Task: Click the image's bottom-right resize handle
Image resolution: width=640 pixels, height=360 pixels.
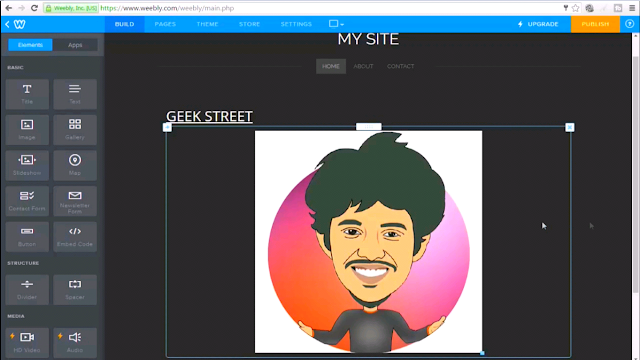Action: coord(482,353)
